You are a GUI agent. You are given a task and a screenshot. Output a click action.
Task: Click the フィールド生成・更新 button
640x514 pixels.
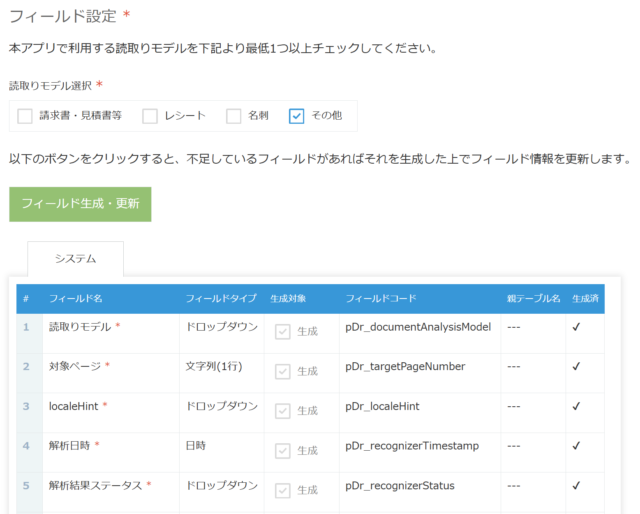pyautogui.click(x=80, y=204)
